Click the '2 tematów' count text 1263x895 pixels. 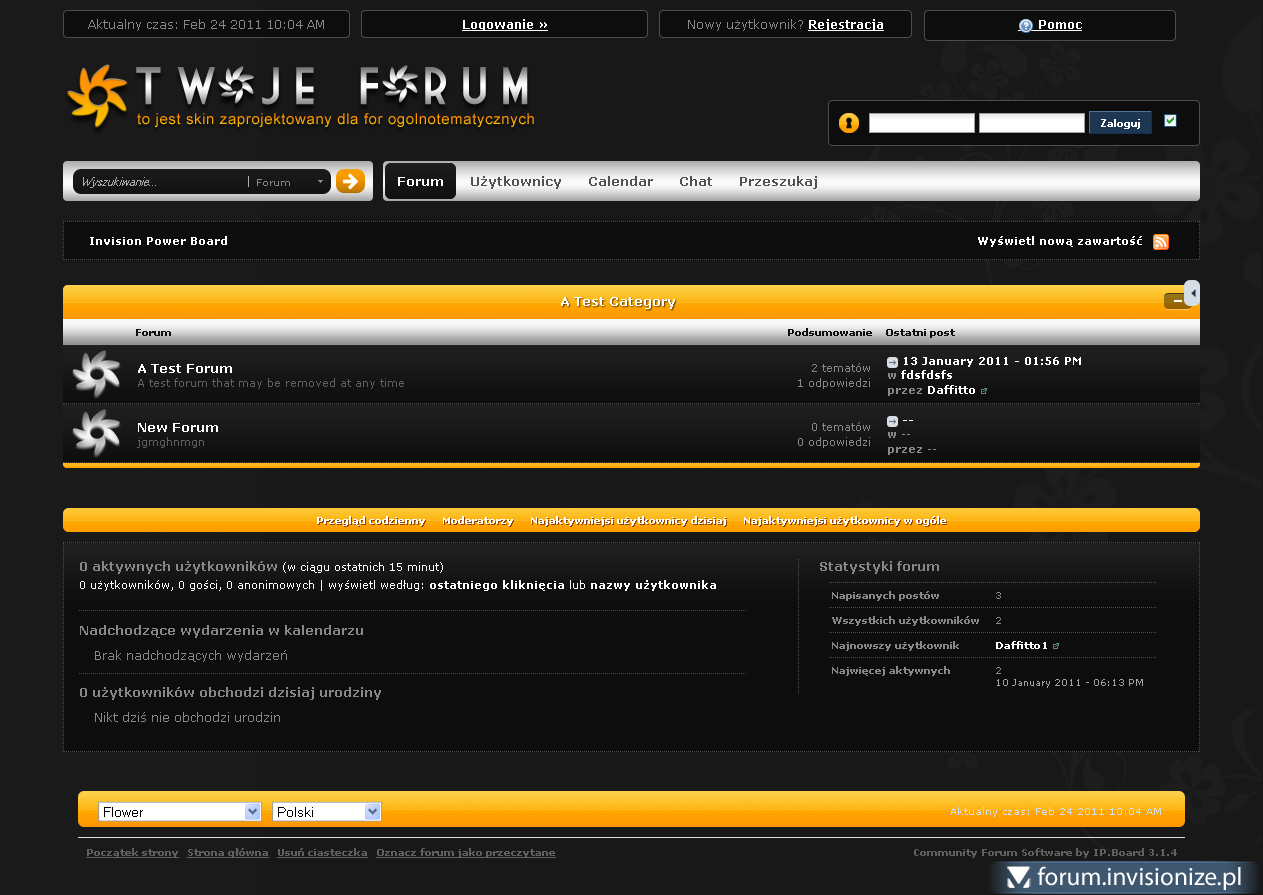[841, 368]
